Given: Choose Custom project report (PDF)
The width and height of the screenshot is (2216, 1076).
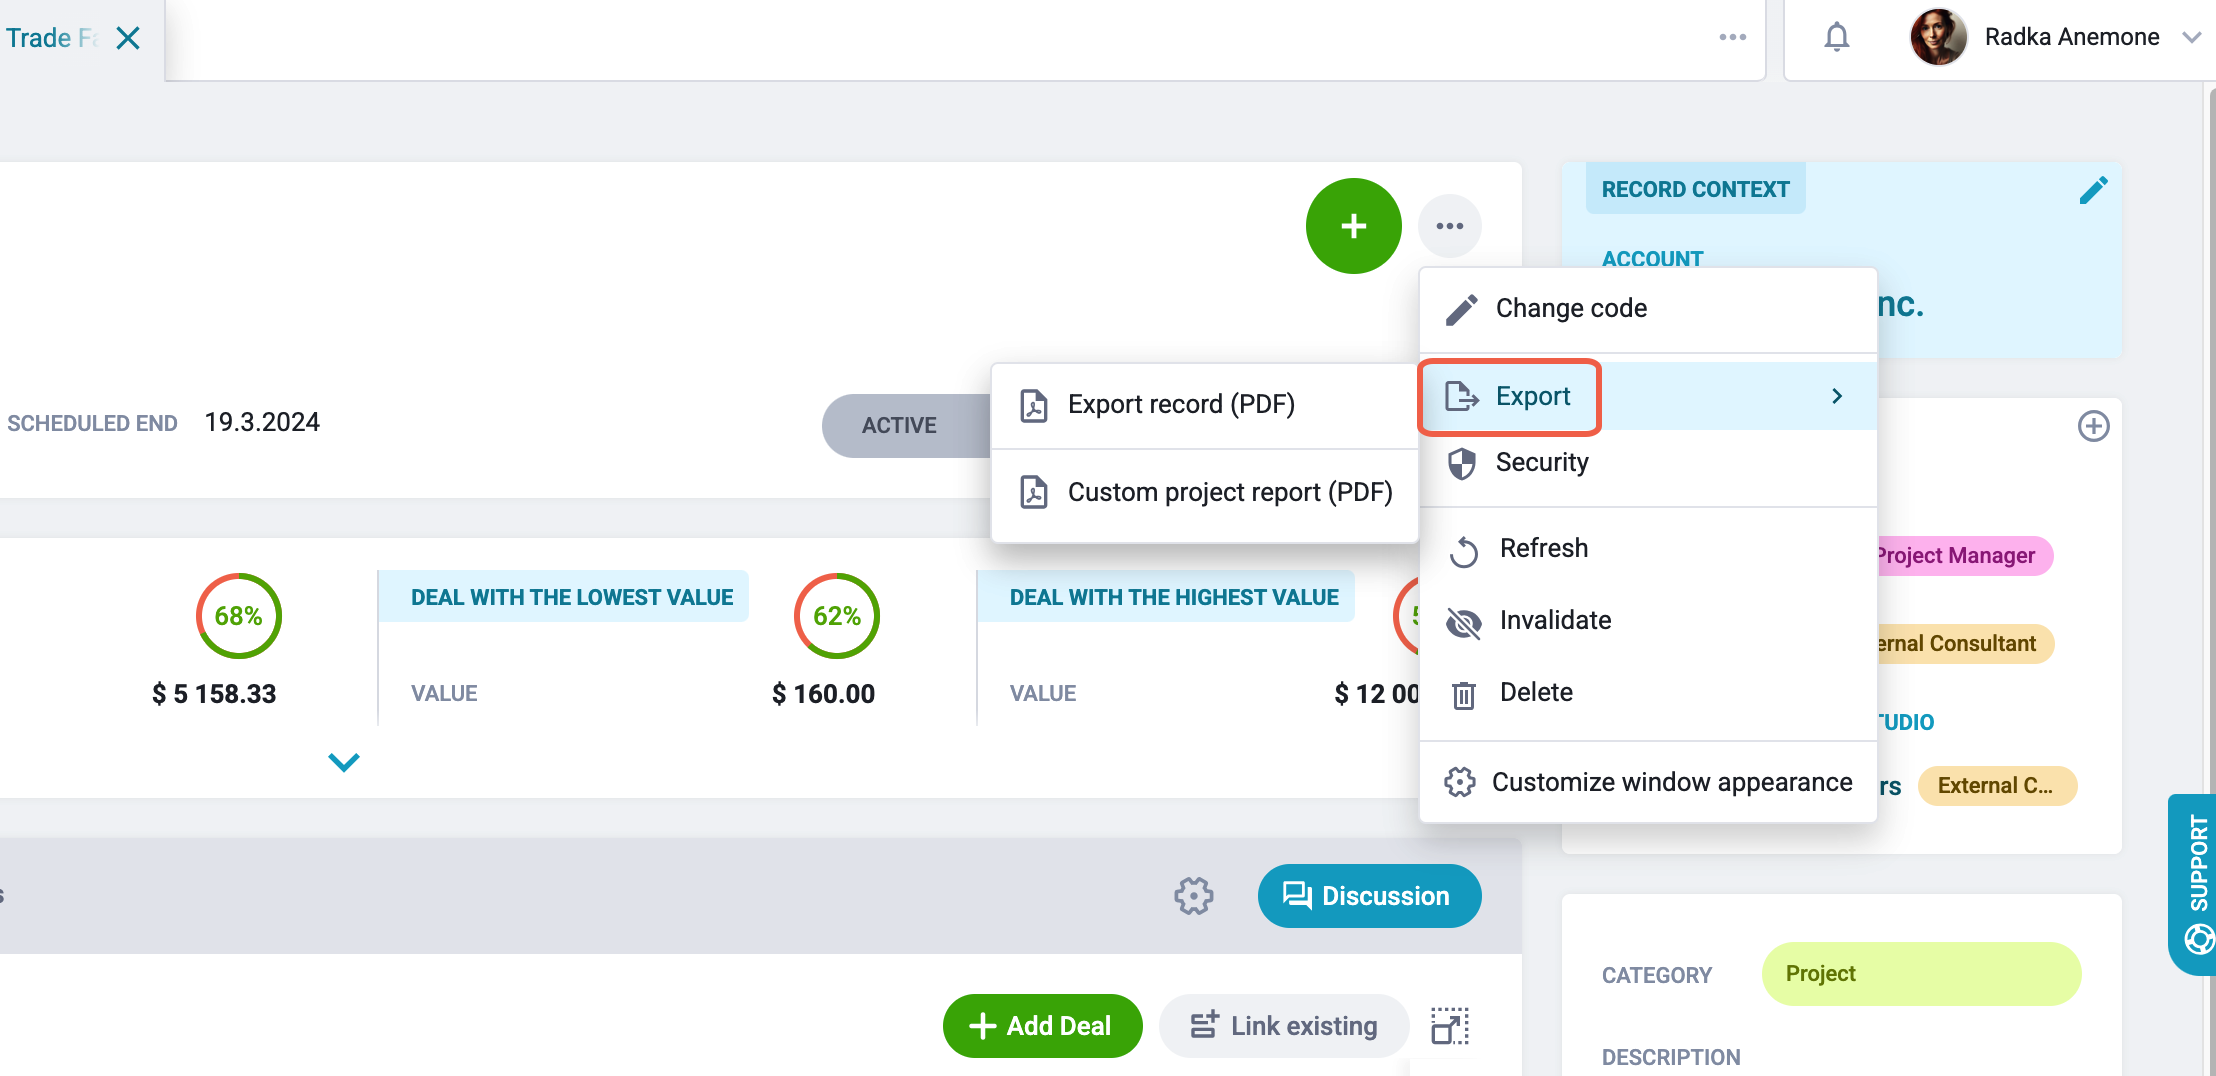Looking at the screenshot, I should point(1205,493).
